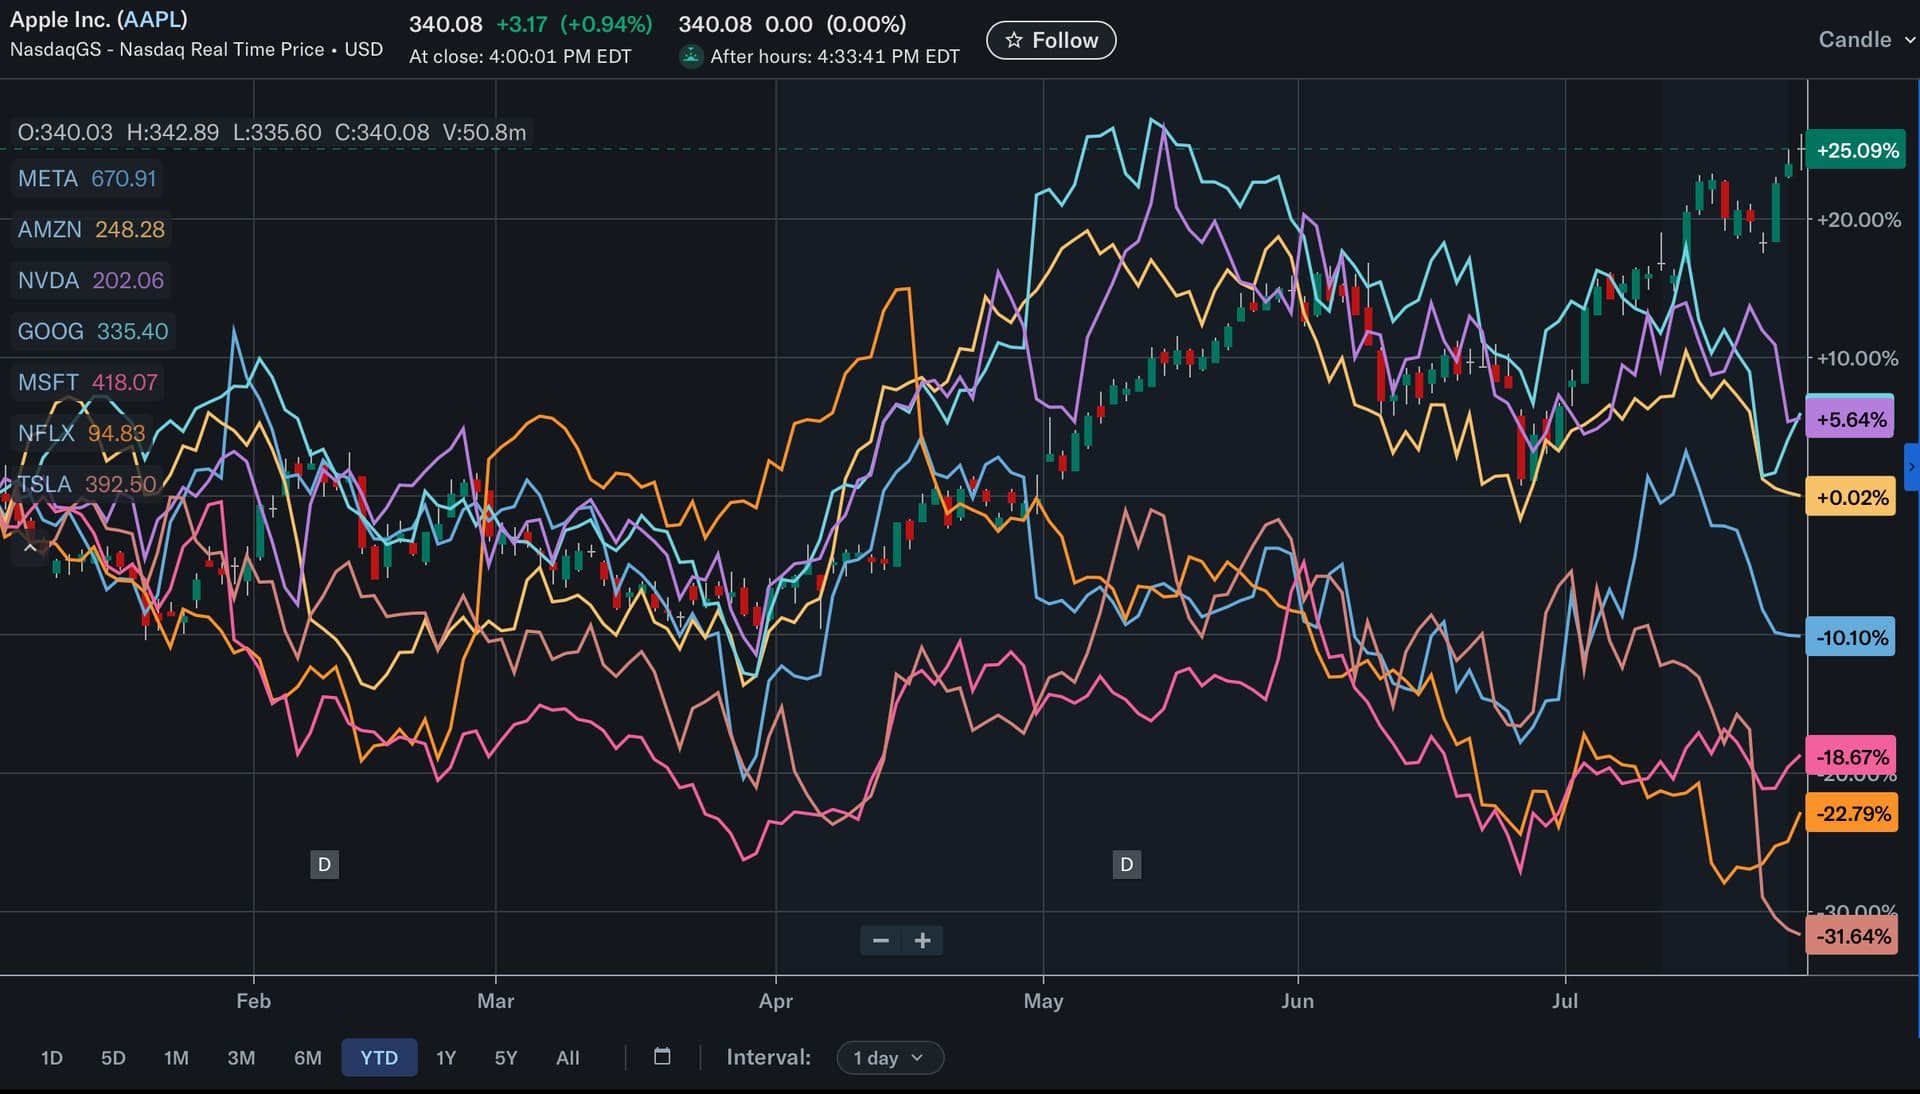This screenshot has height=1094, width=1920.
Task: Select the 1Y time range
Action: tap(446, 1058)
